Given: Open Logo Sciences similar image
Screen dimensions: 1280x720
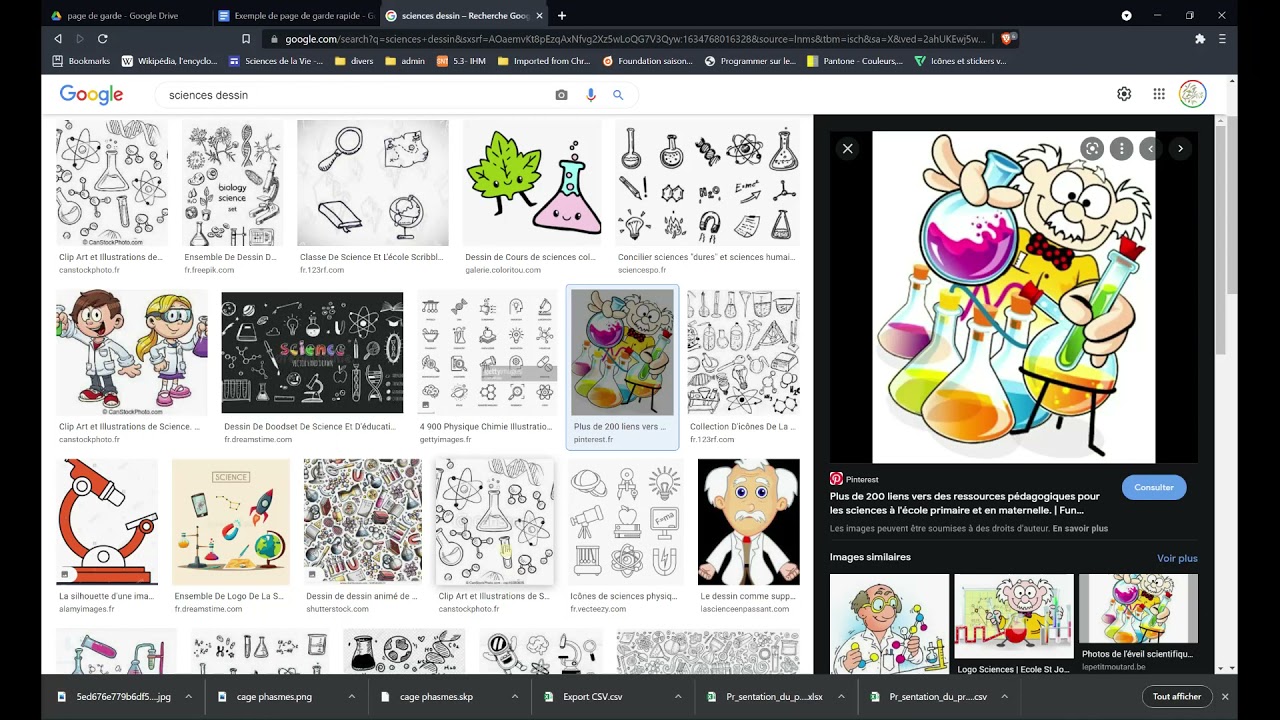Looking at the screenshot, I should pos(1014,616).
